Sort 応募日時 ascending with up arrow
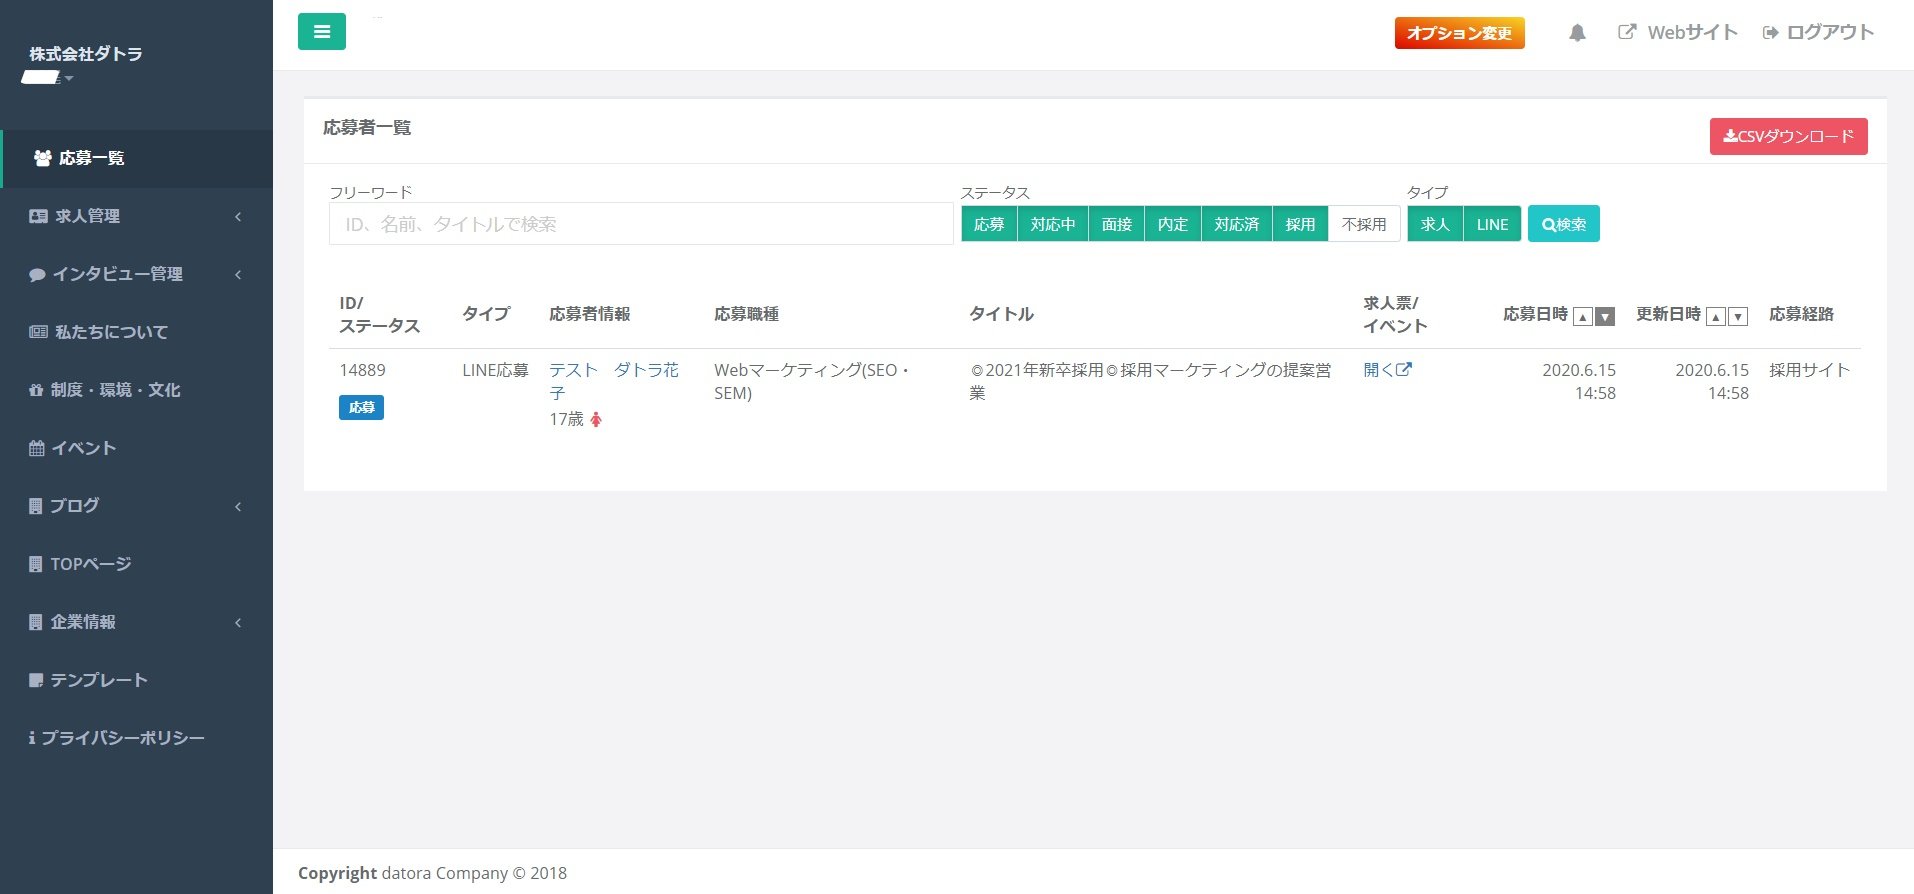 pos(1582,317)
